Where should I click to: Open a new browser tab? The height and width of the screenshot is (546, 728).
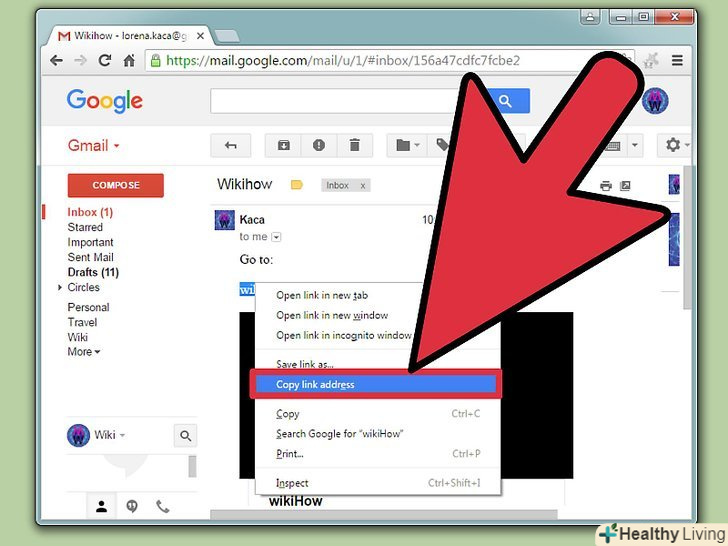227,36
